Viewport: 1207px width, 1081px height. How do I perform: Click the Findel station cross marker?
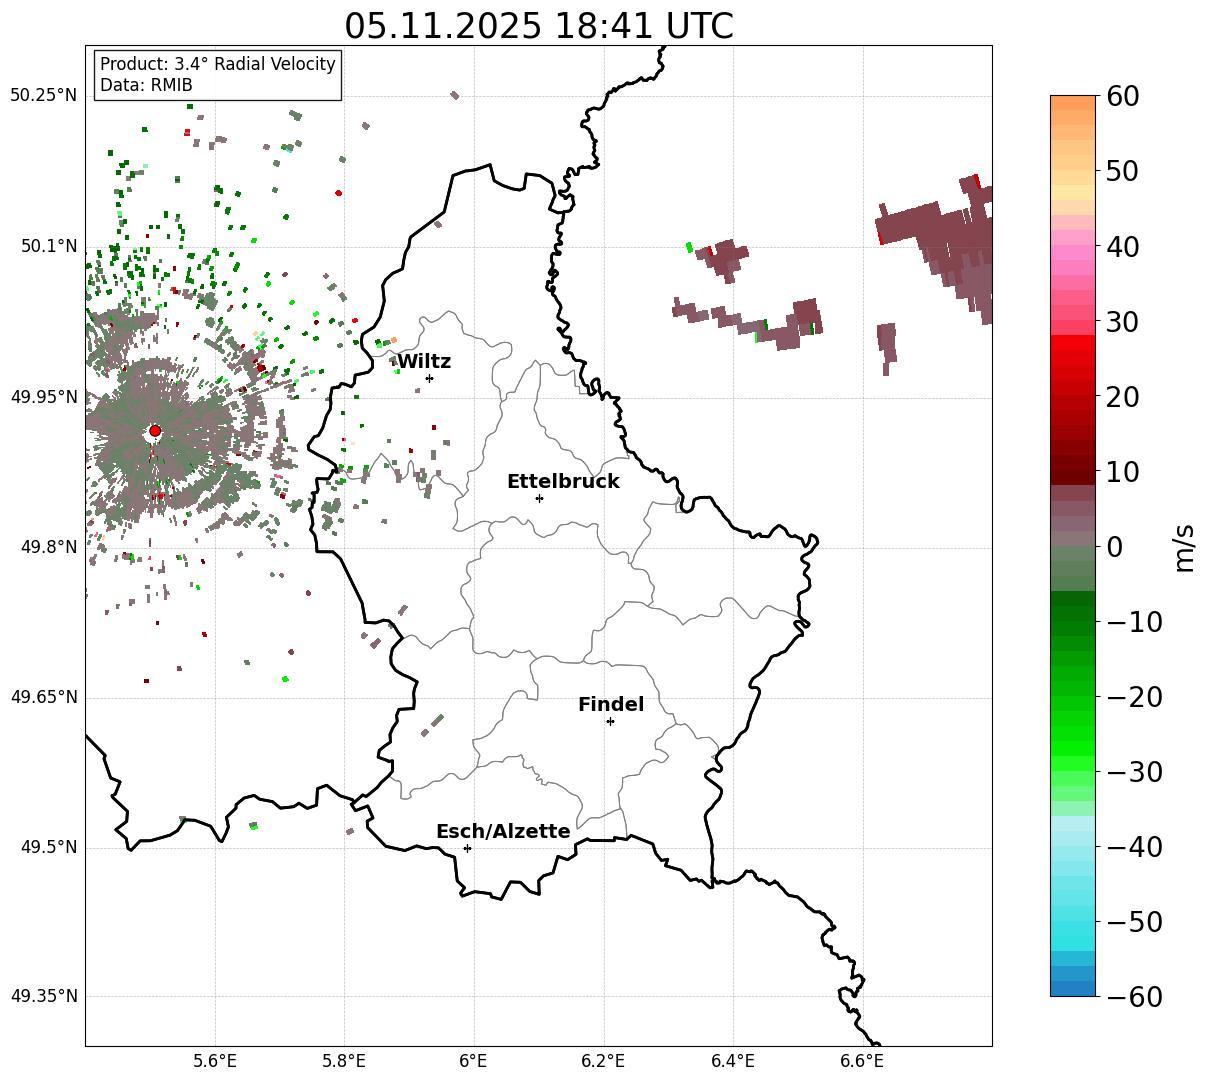click(x=610, y=721)
